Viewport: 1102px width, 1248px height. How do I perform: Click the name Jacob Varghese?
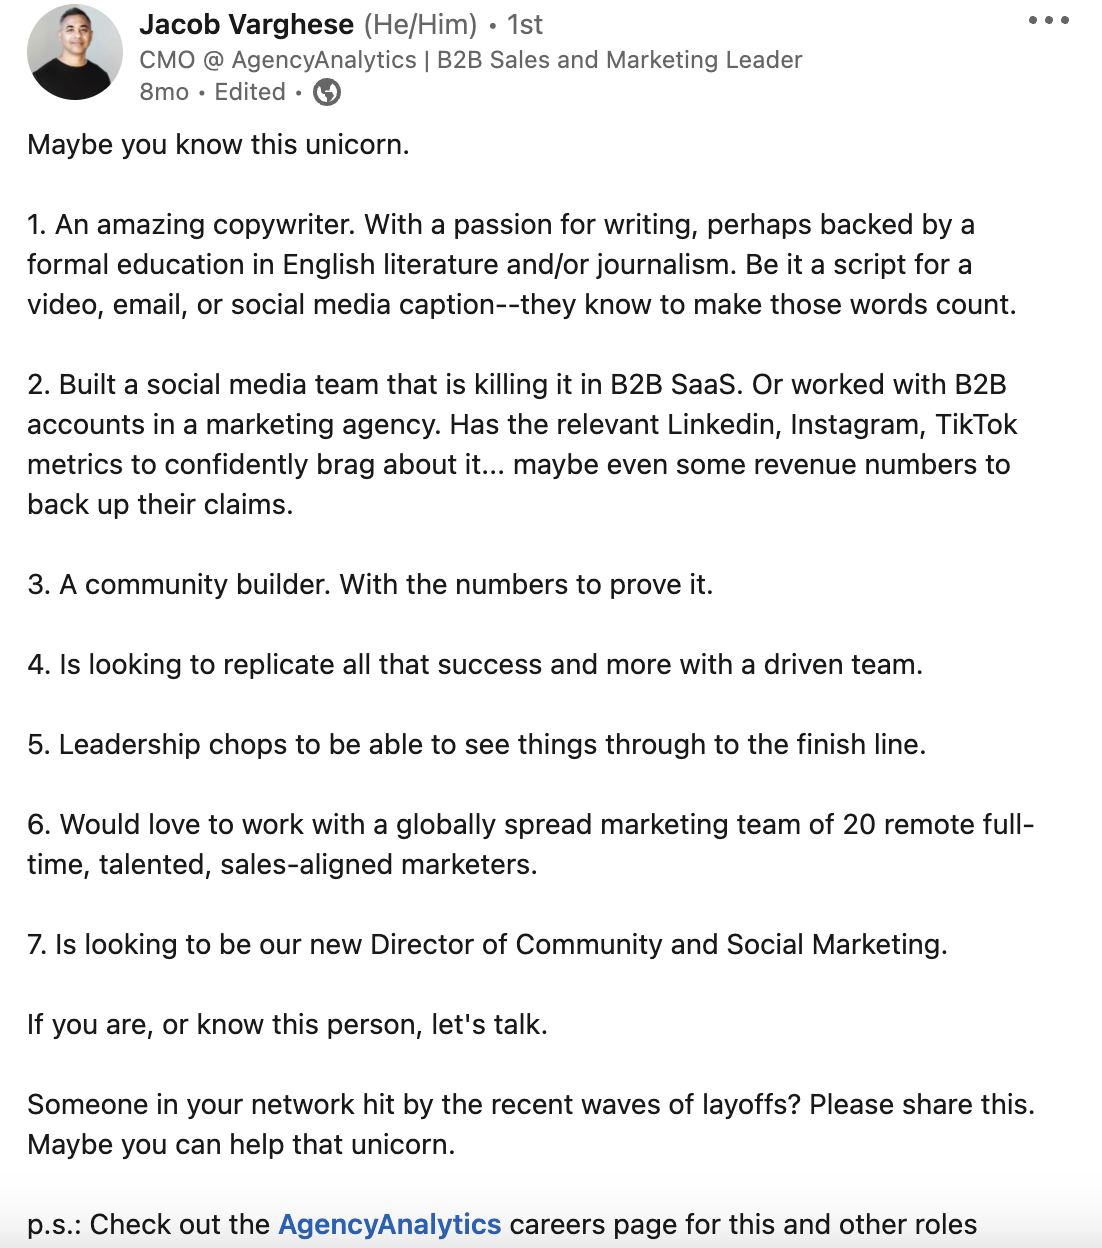coord(248,25)
